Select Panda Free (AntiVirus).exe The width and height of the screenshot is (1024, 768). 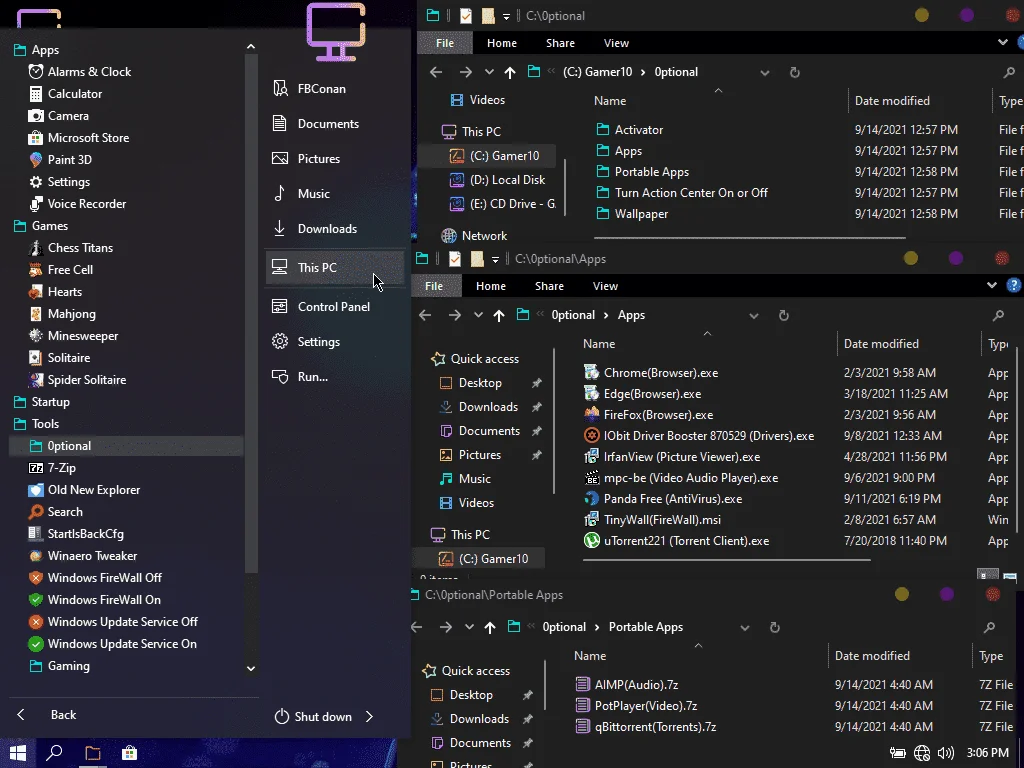673,499
